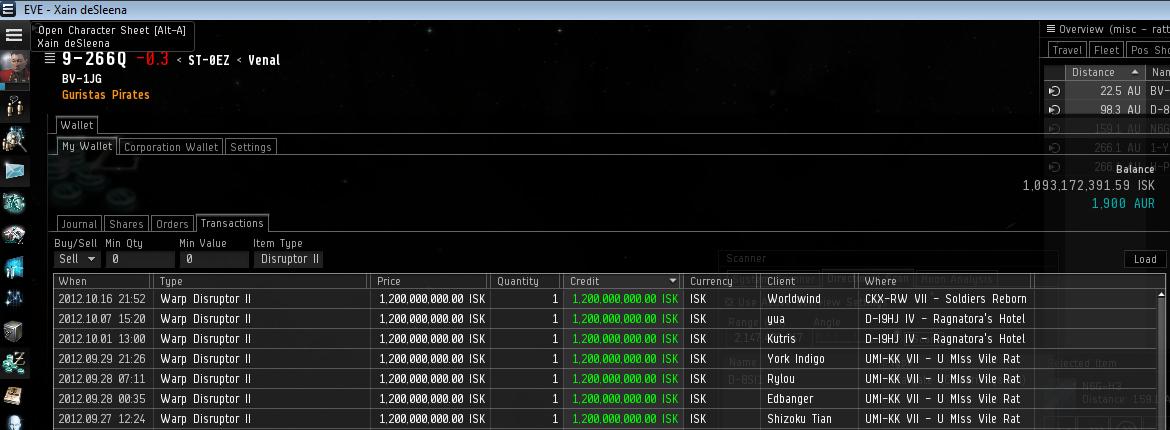
Task: Select the Transactions tab
Action: click(232, 223)
